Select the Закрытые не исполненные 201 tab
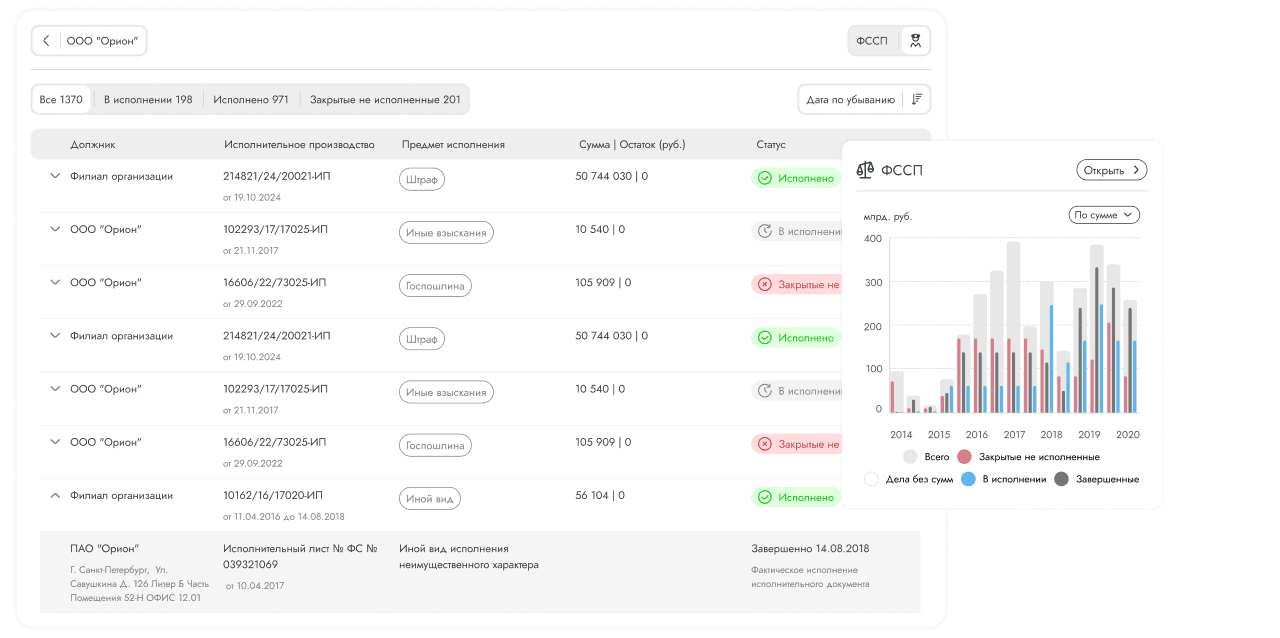The width and height of the screenshot is (1280, 638). tap(385, 99)
